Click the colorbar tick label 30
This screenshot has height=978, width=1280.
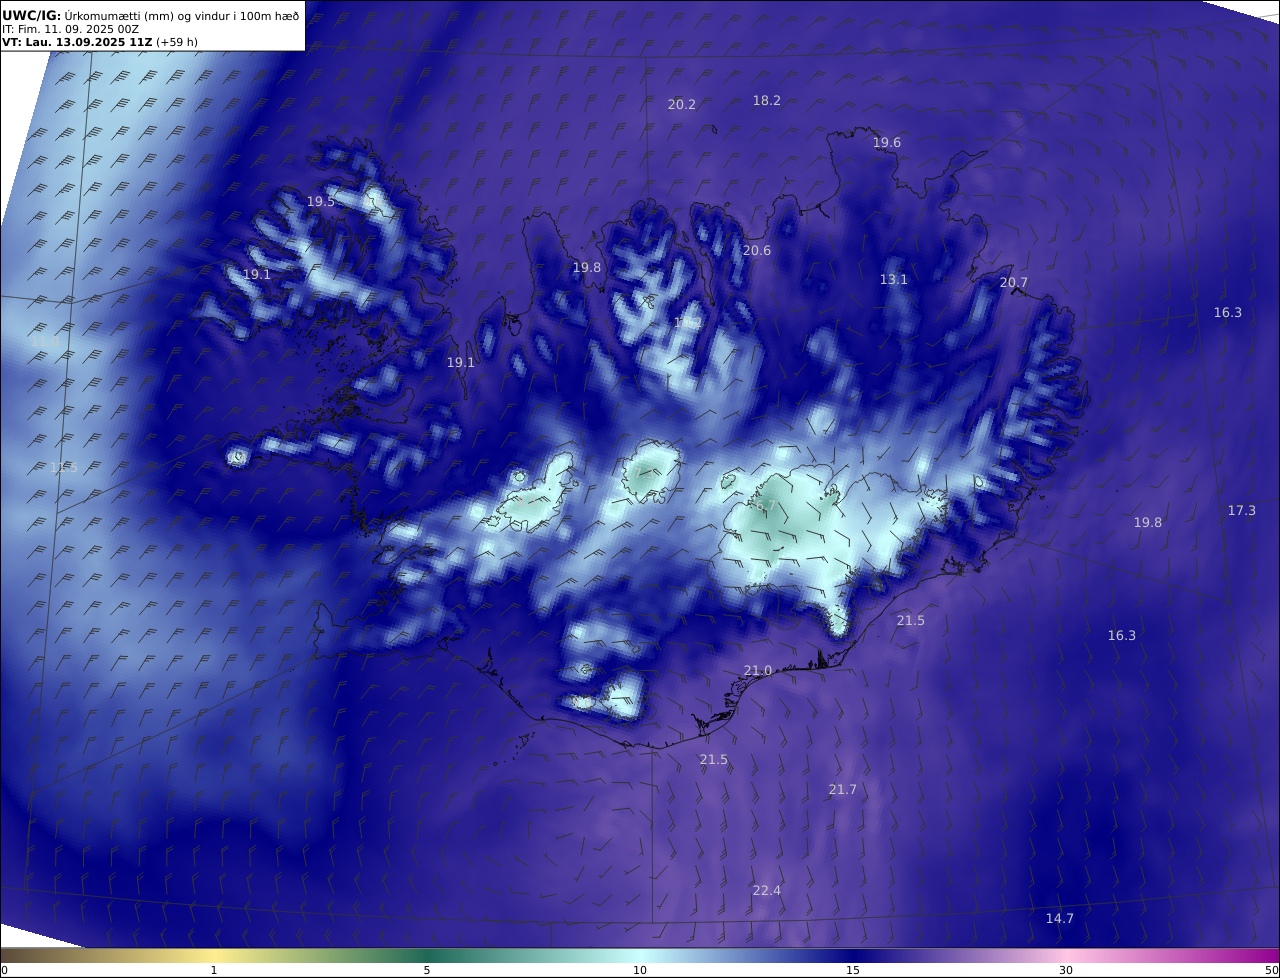[1066, 970]
